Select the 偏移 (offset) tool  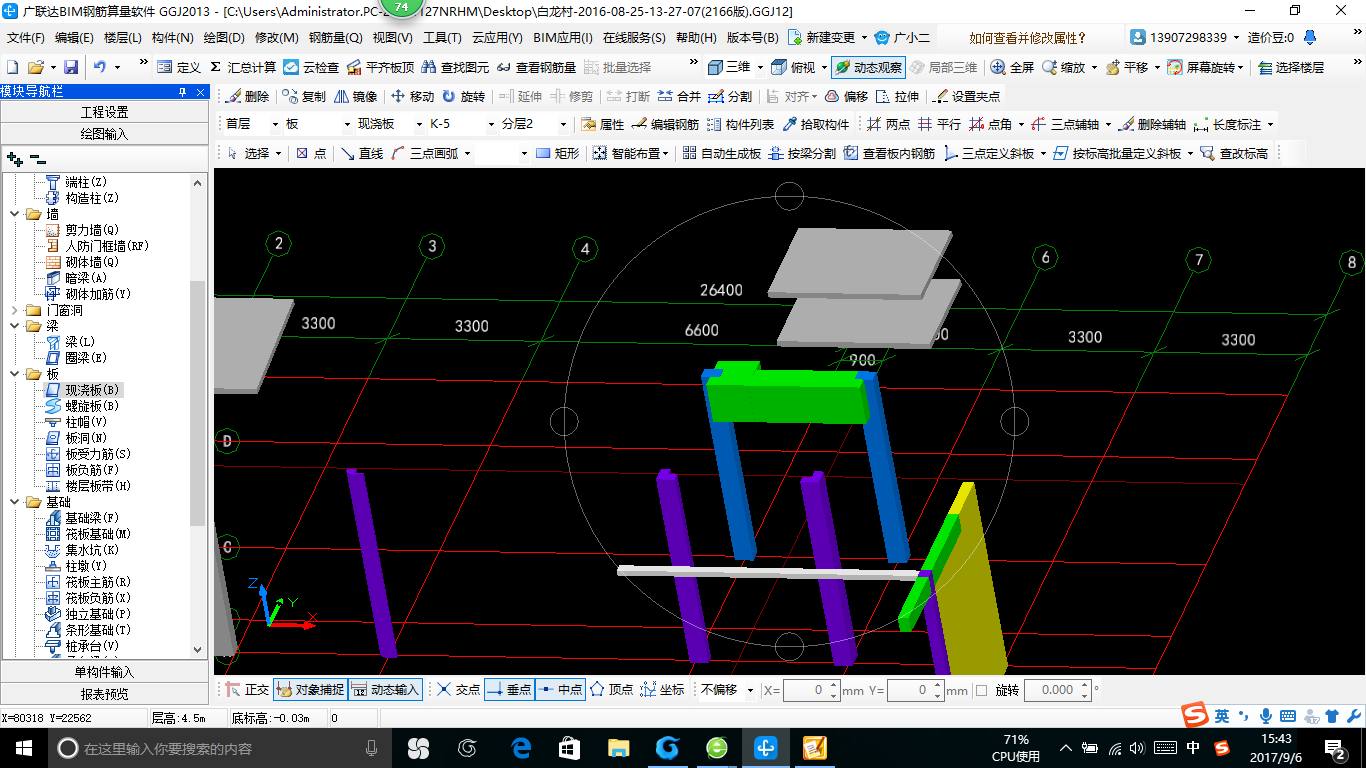[846, 96]
